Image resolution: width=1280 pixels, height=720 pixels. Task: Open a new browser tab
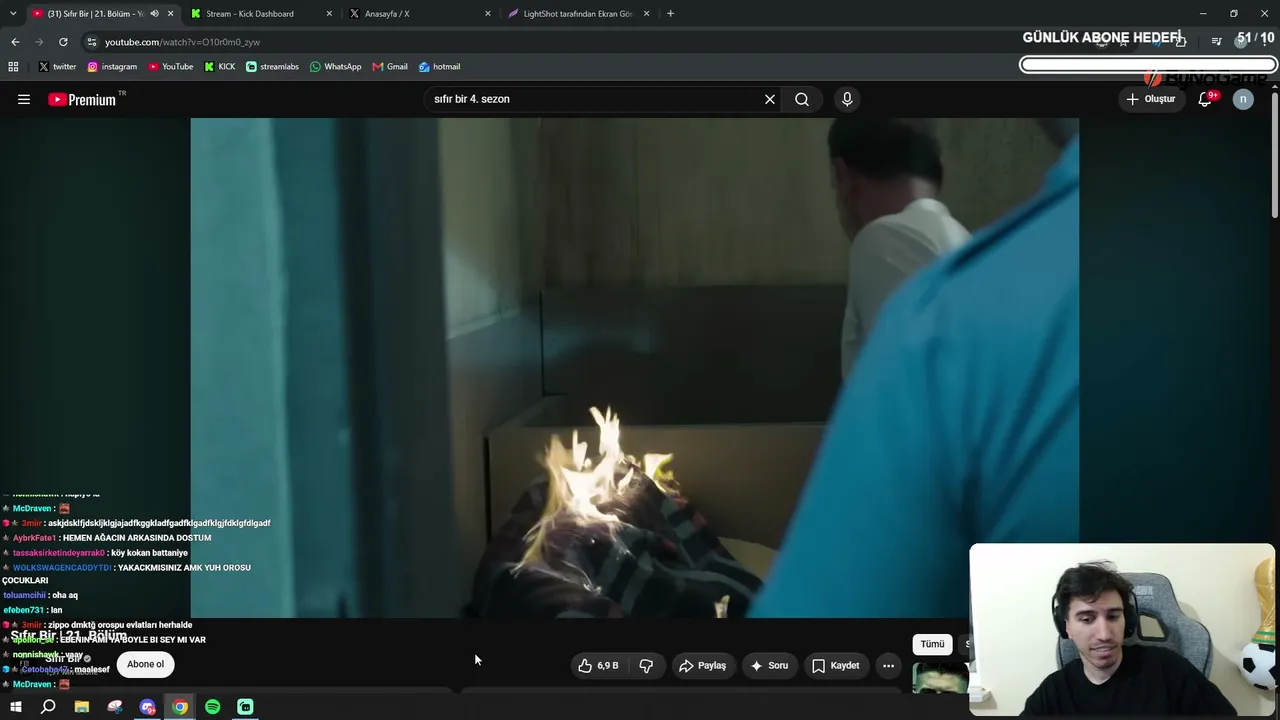point(670,14)
